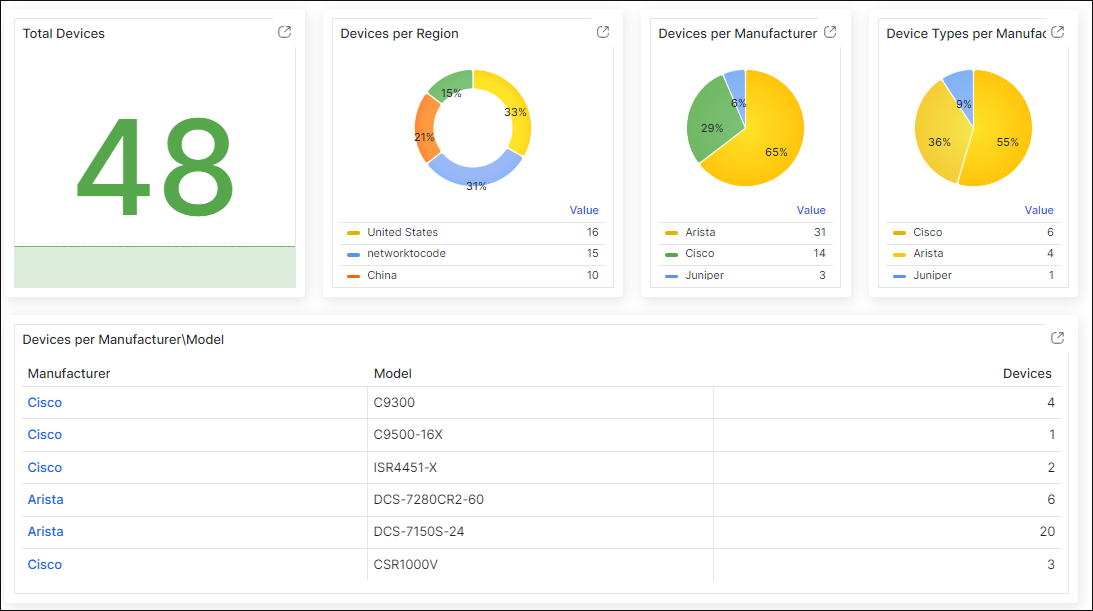
Task: Open the Devices per Region external link icon
Action: [x=602, y=31]
